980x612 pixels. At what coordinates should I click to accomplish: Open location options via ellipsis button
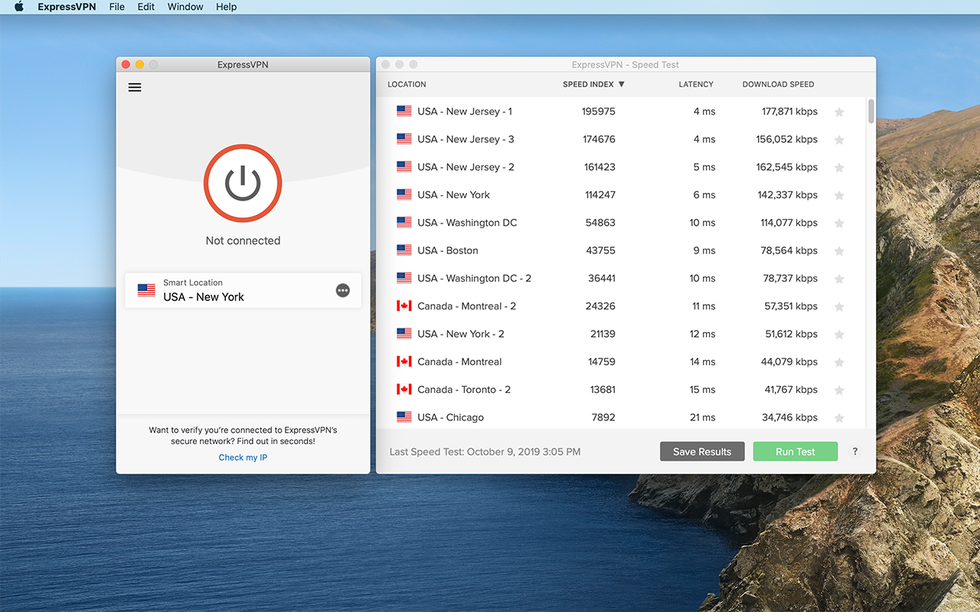[x=342, y=289]
